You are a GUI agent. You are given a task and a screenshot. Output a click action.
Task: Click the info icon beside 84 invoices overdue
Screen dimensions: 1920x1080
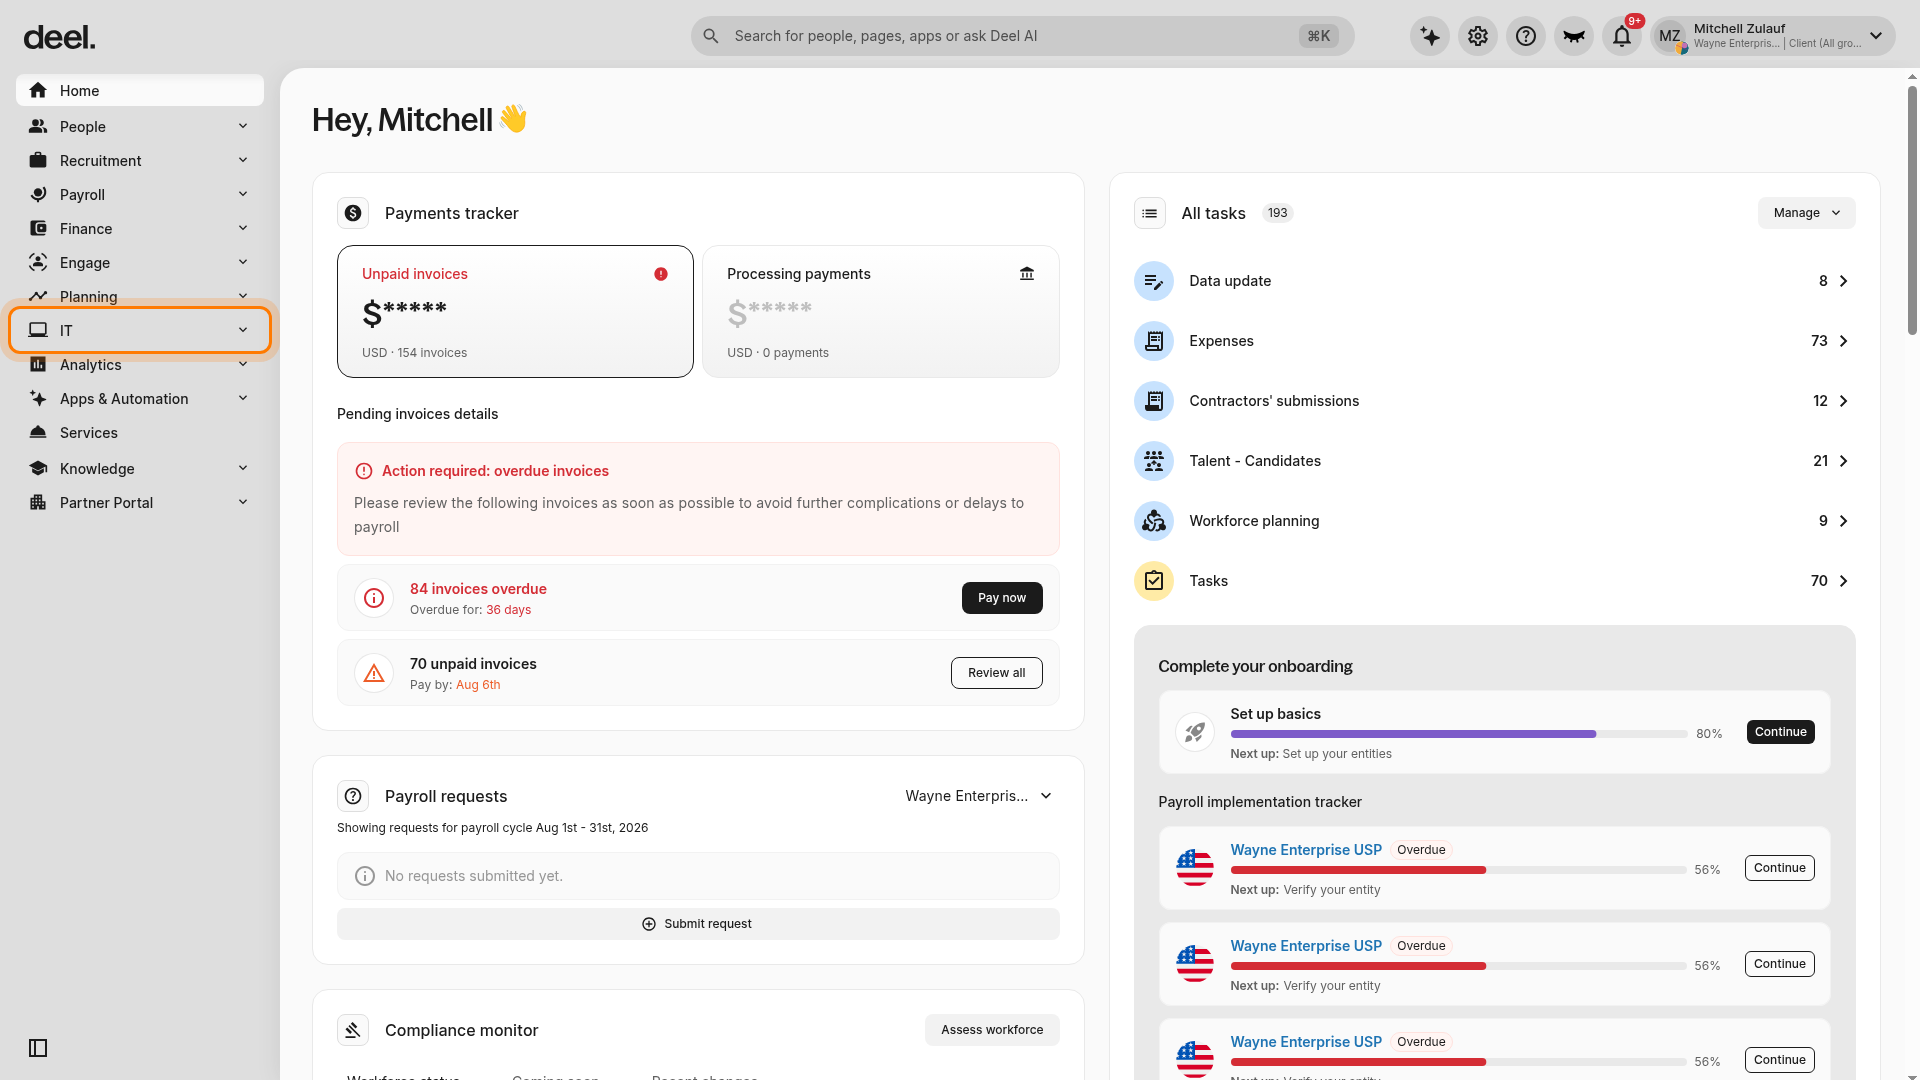point(374,598)
